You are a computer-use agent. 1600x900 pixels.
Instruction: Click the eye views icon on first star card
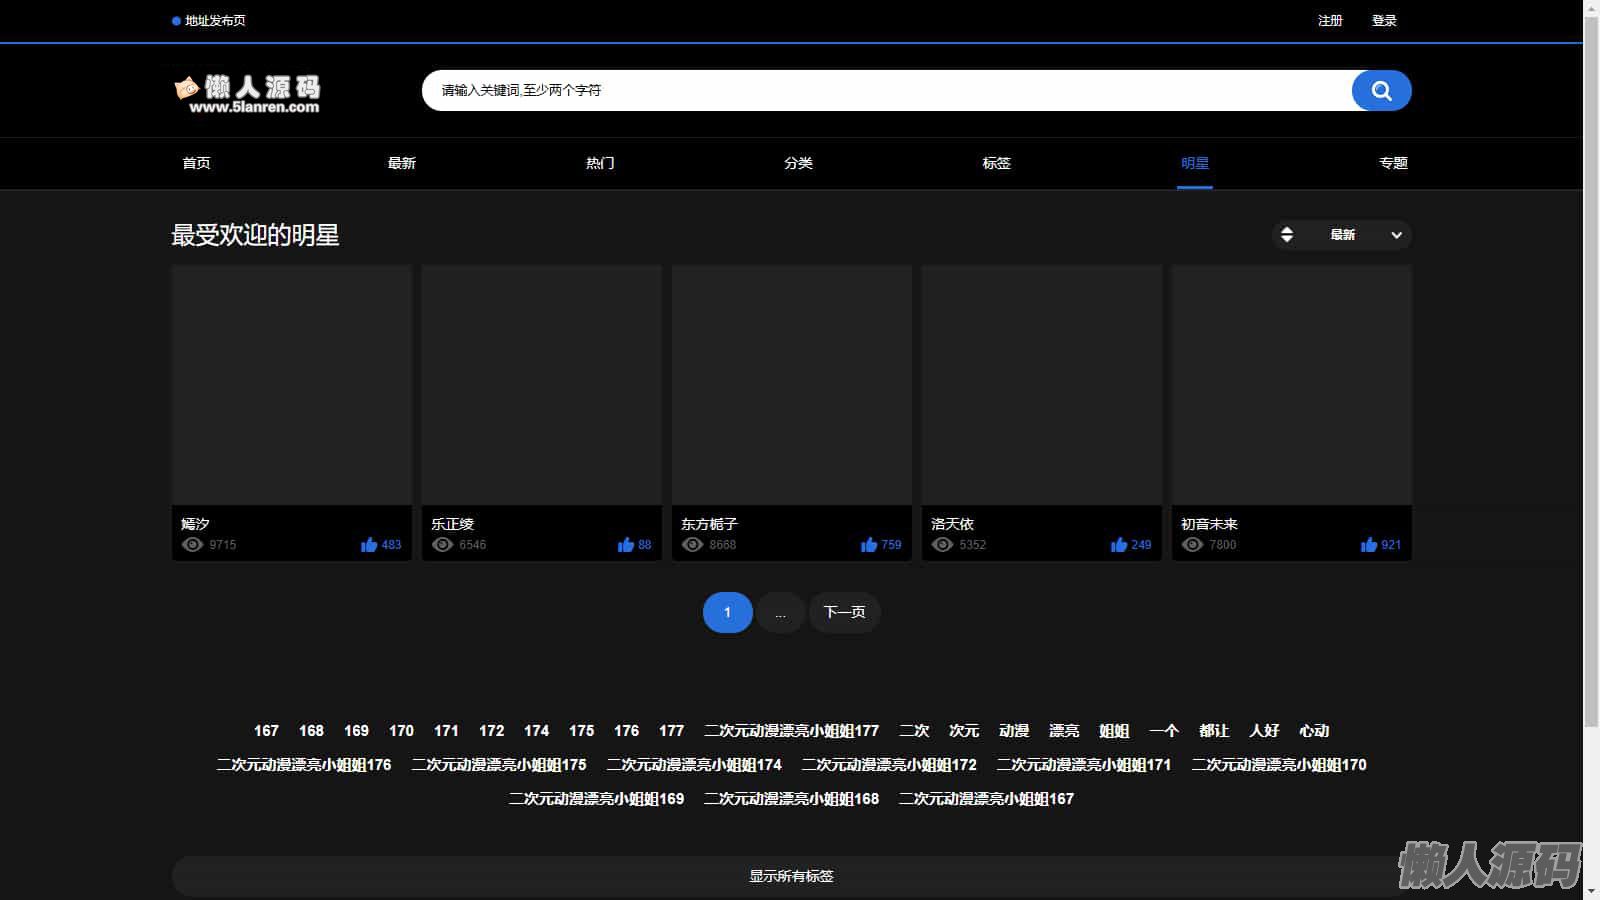coord(192,545)
